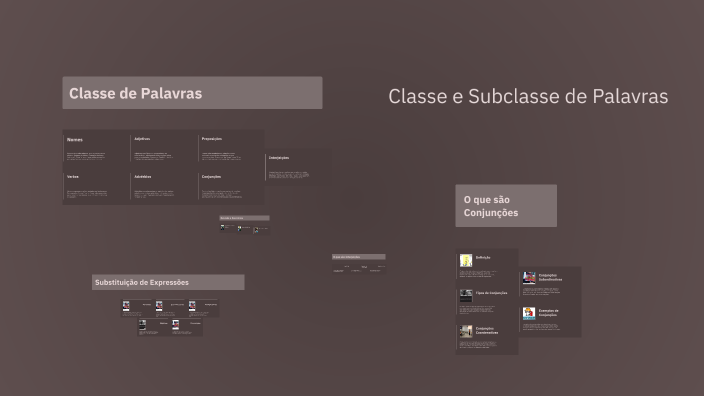Click the 'Conjunções Subordinativas' thumbnail image
Image resolution: width=704 pixels, height=396 pixels.
529,278
